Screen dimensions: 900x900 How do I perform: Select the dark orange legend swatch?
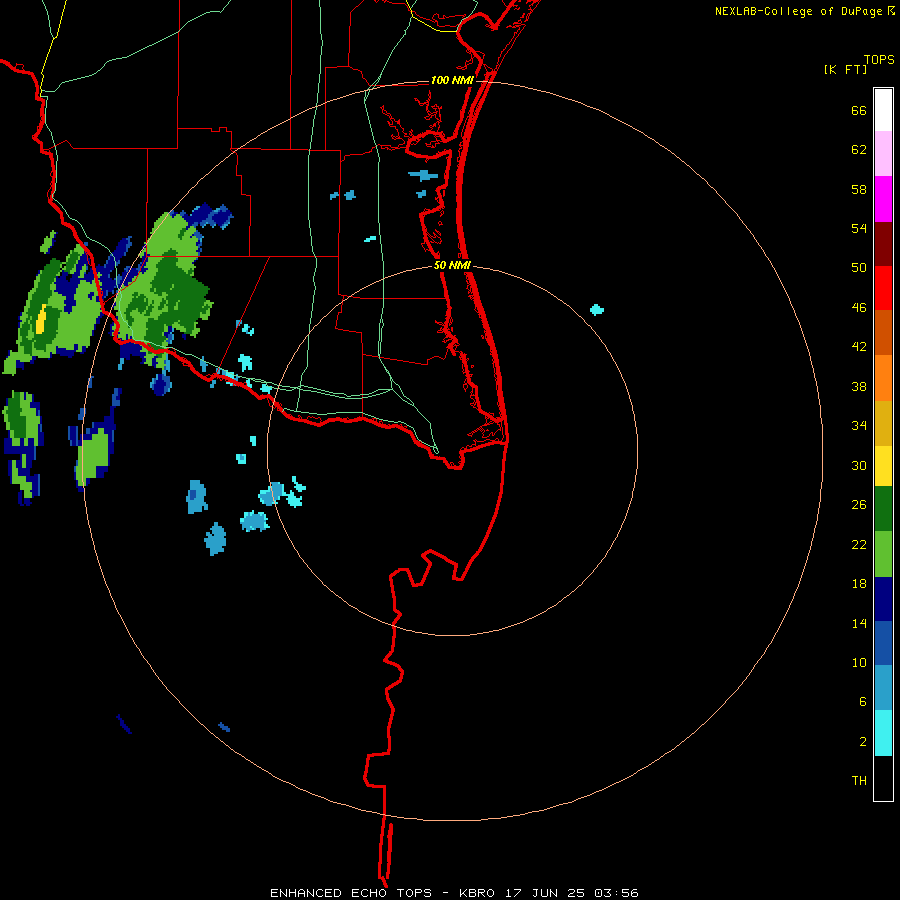(883, 332)
